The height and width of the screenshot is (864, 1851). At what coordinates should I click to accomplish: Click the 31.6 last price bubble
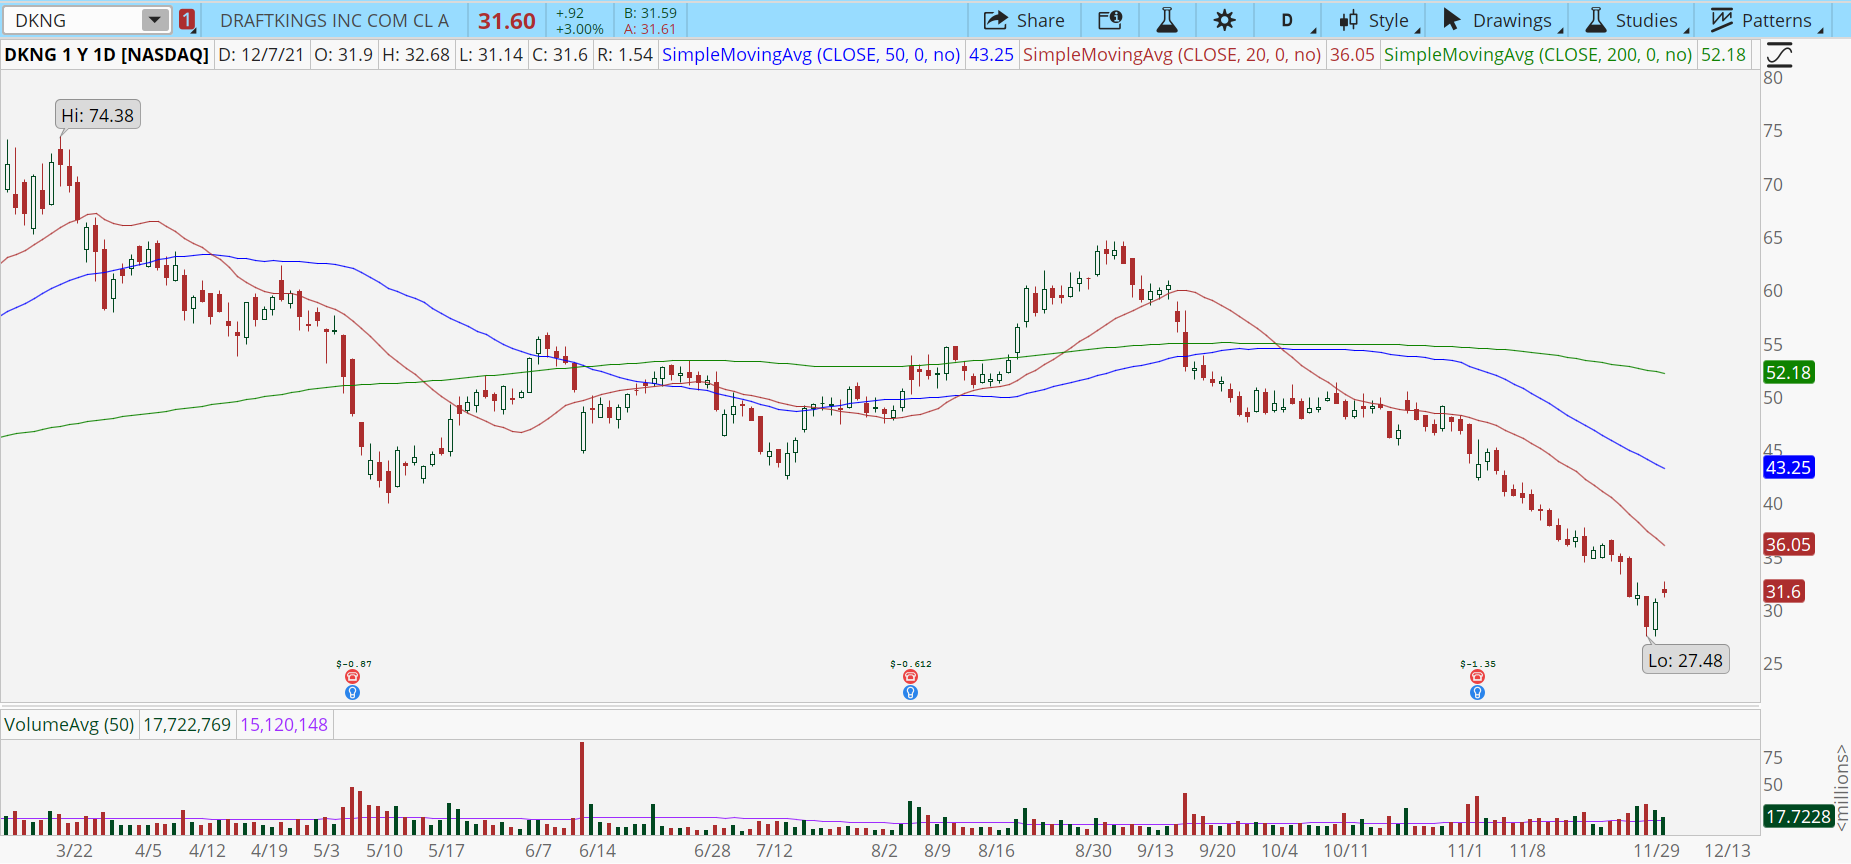pos(1783,592)
